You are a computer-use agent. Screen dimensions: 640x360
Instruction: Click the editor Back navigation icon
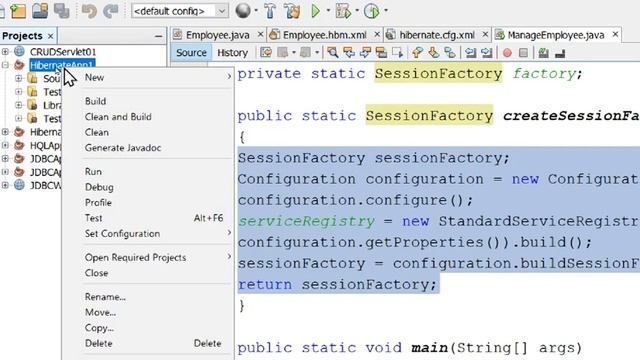point(282,53)
